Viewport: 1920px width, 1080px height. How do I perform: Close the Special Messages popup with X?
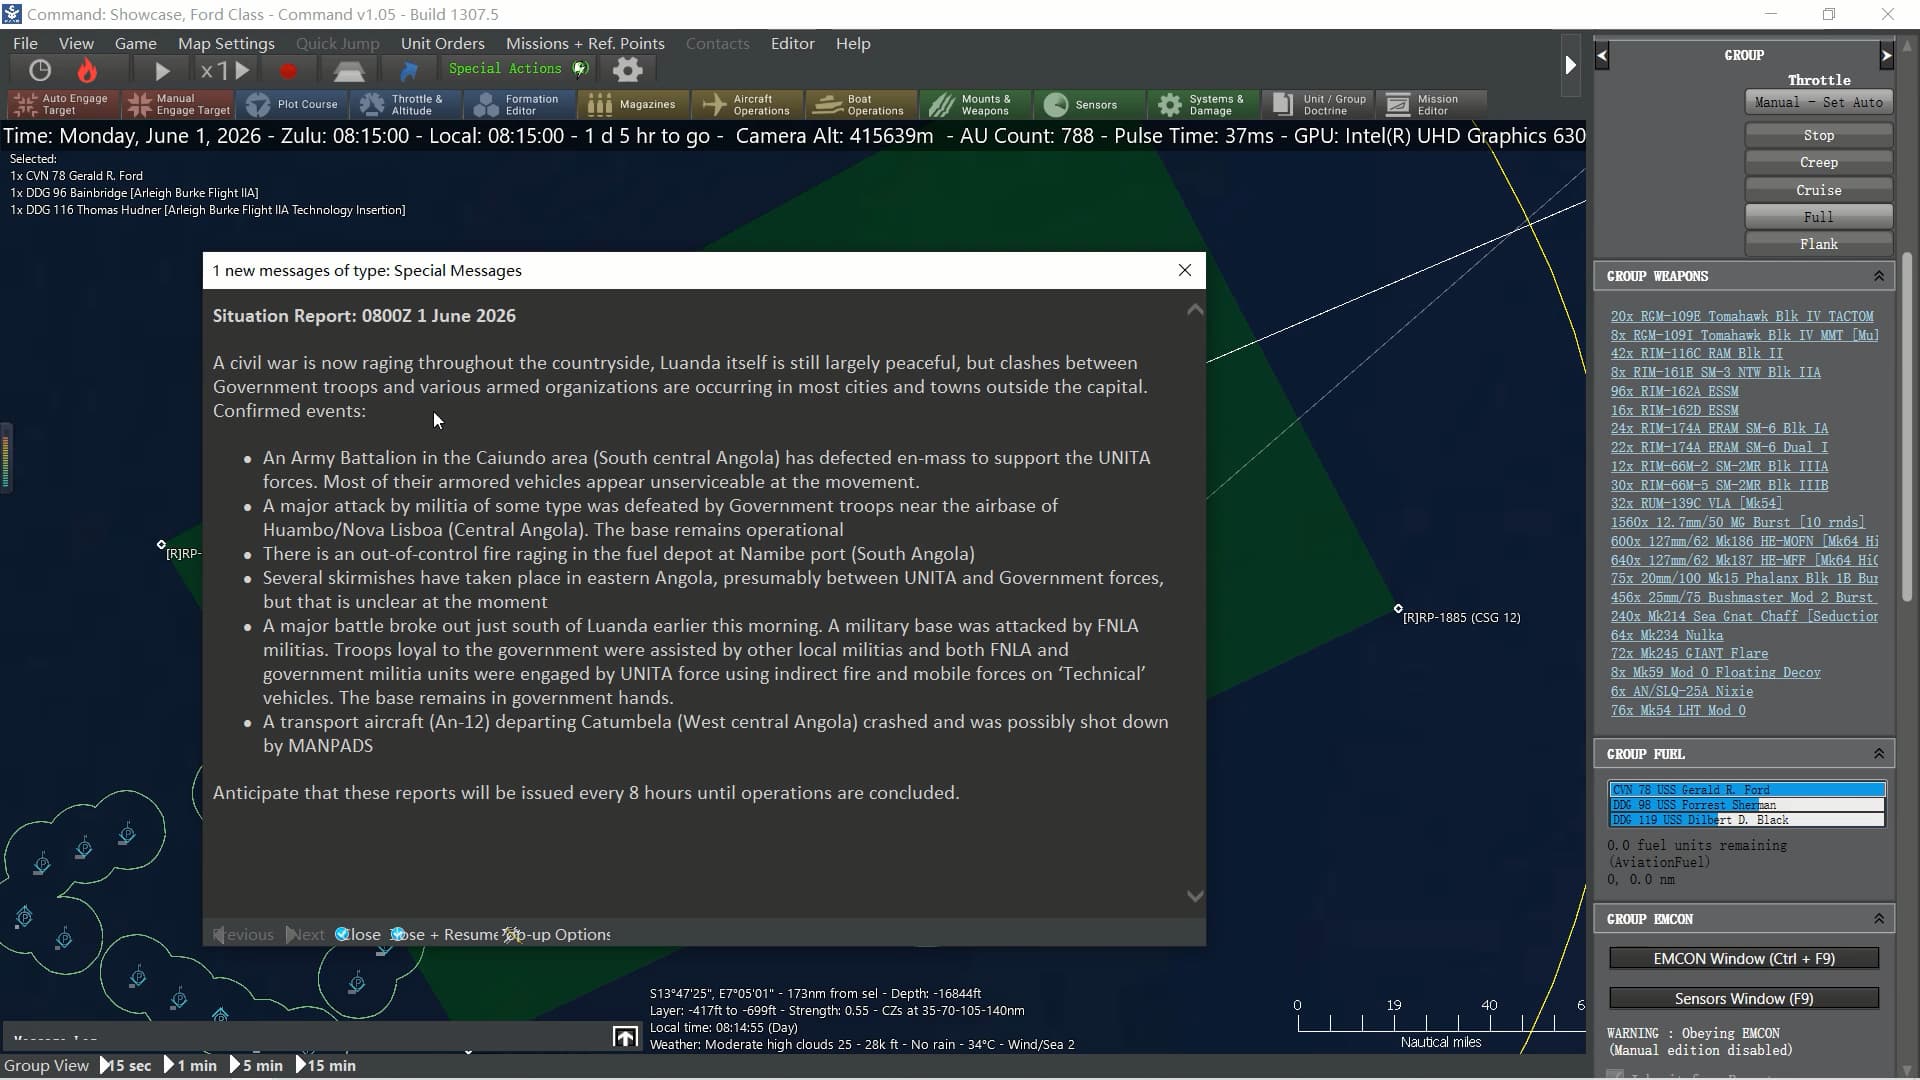point(1185,270)
